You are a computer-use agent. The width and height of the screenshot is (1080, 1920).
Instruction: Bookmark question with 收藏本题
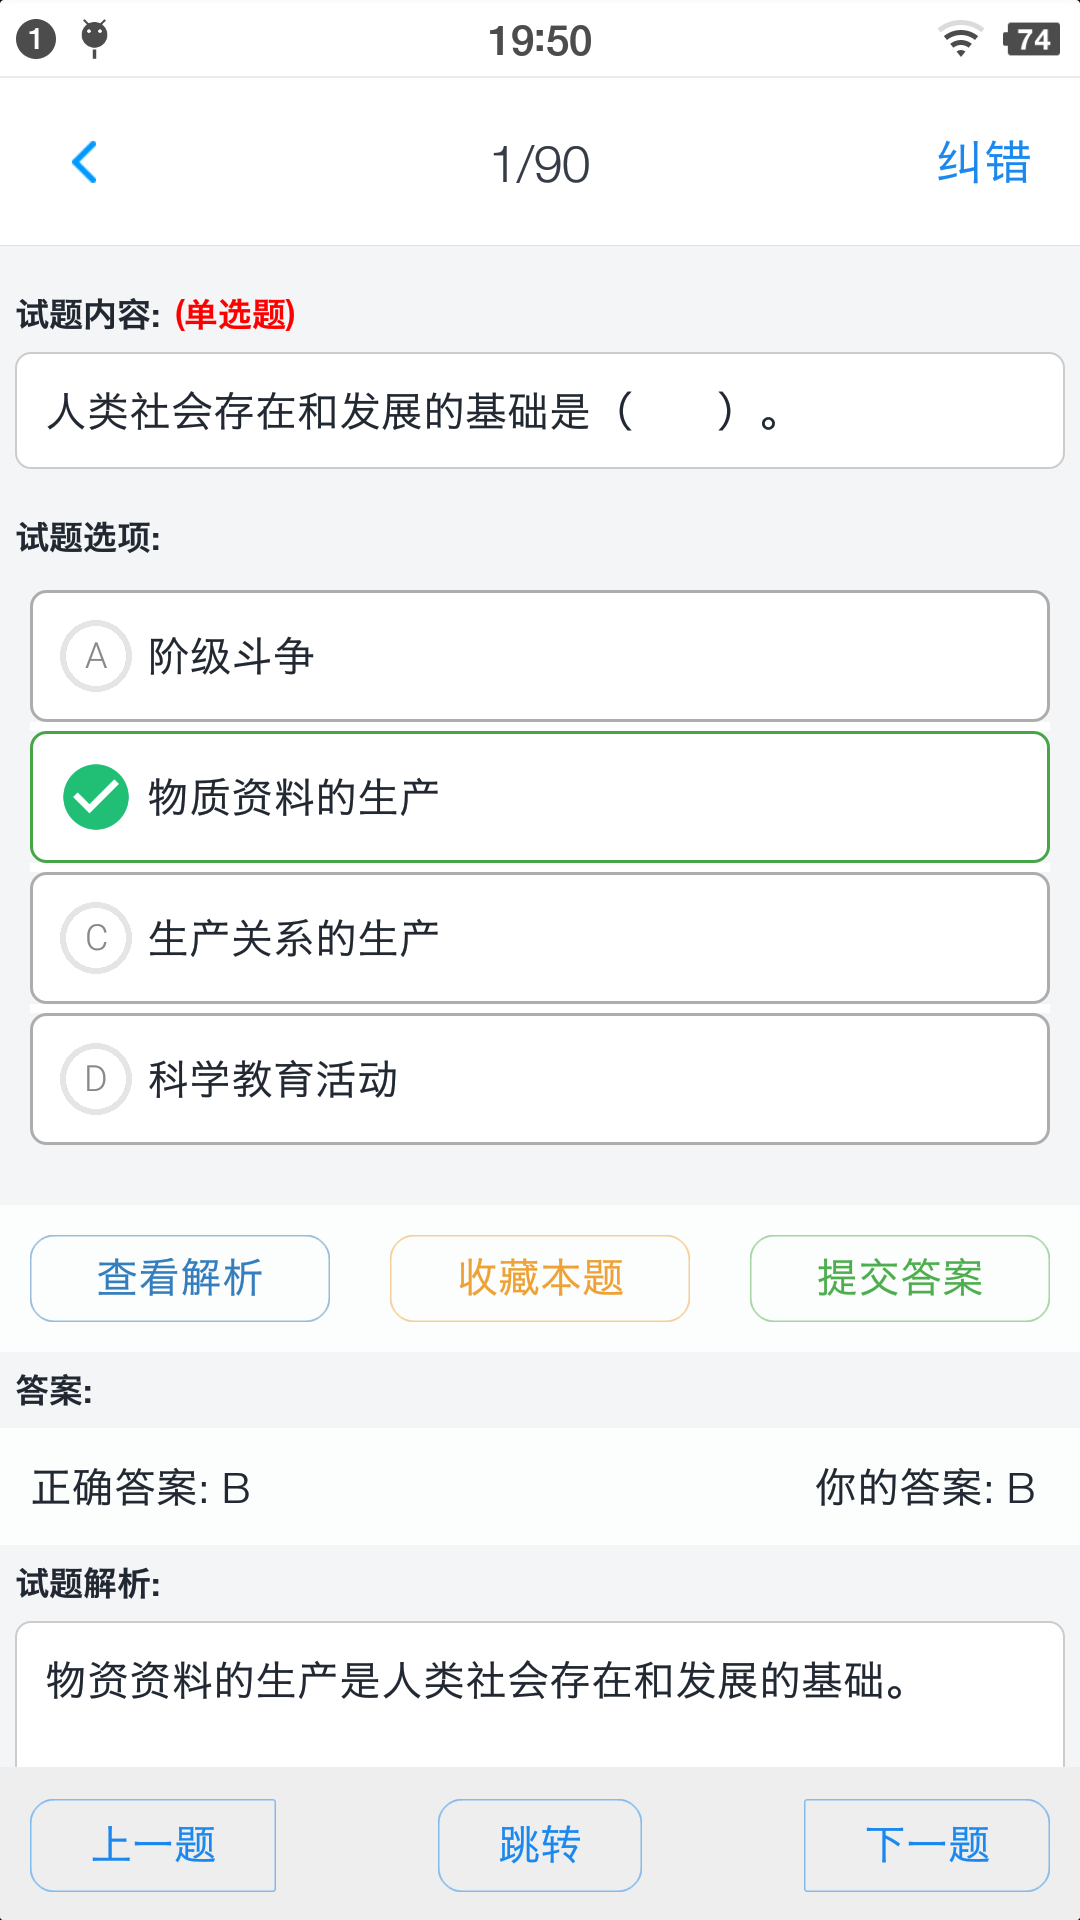540,1278
